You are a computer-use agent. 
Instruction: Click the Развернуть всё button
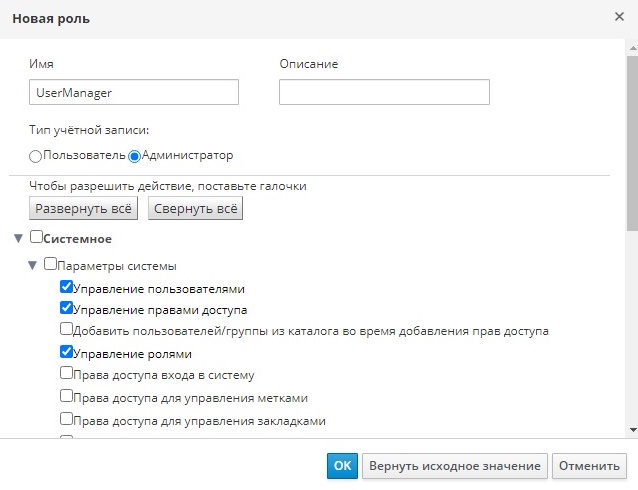(x=84, y=208)
